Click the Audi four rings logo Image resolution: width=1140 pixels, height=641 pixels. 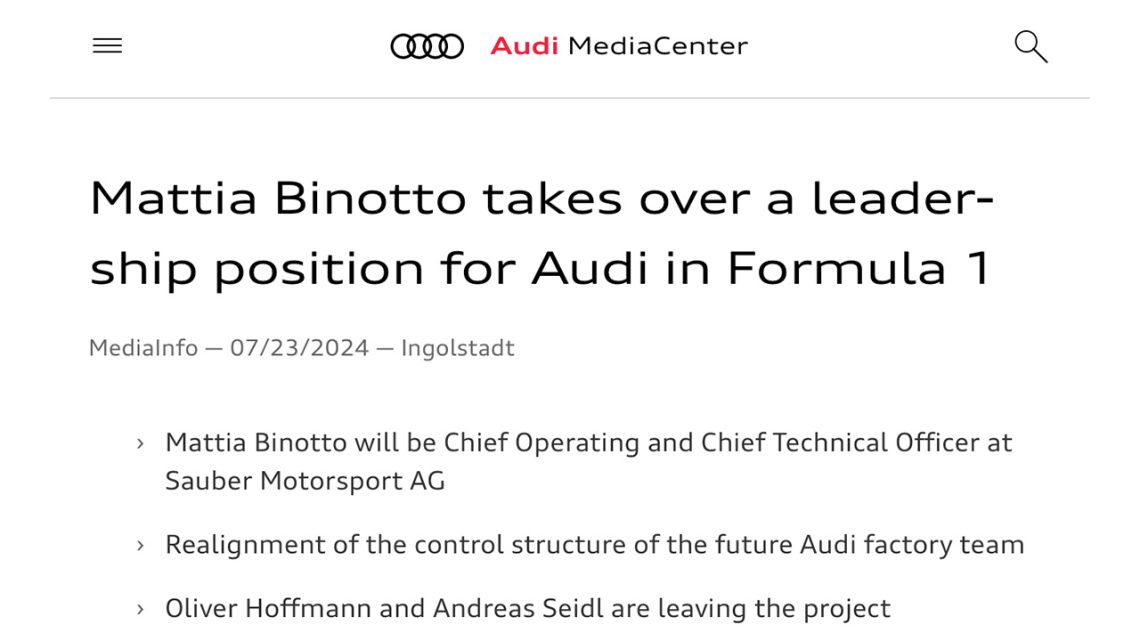point(427,46)
